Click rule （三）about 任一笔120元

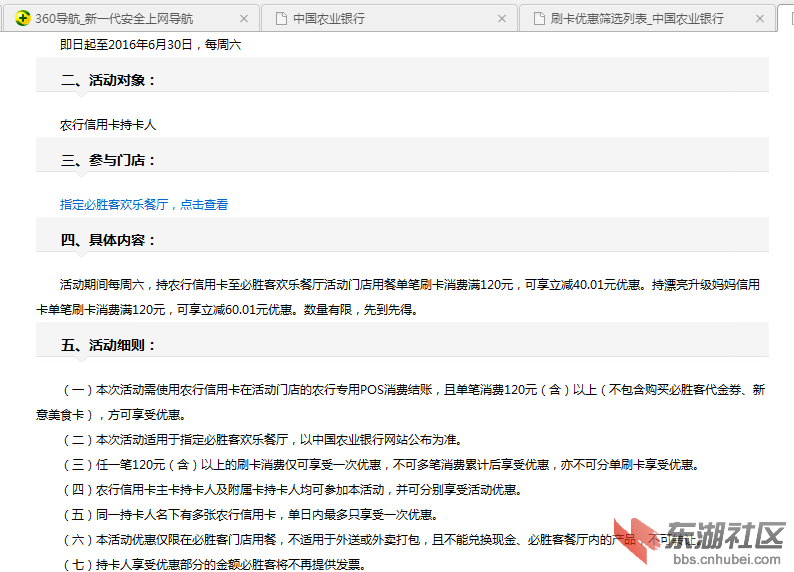click(381, 465)
